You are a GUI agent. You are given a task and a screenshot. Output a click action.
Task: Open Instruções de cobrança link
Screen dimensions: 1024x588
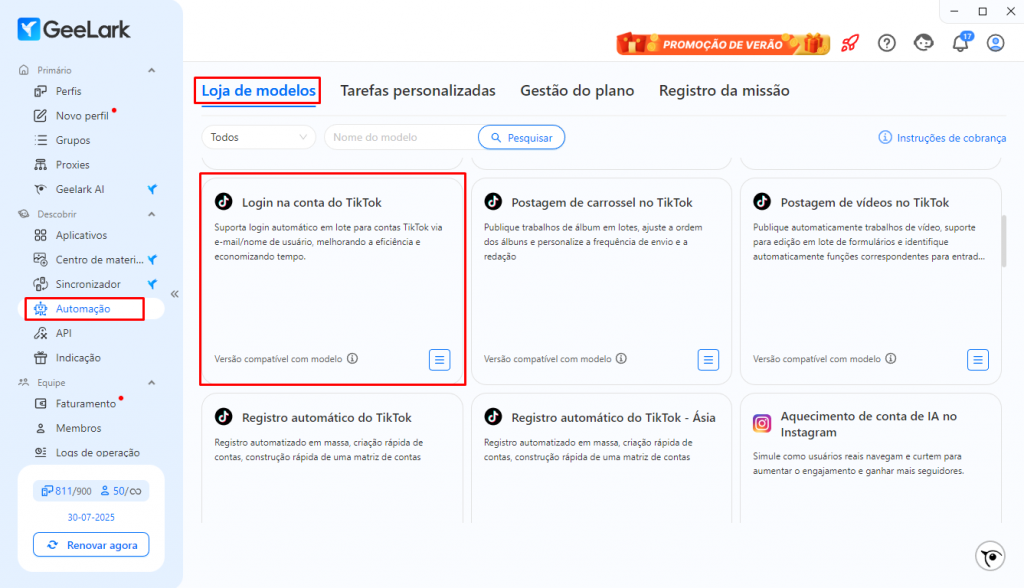(942, 138)
